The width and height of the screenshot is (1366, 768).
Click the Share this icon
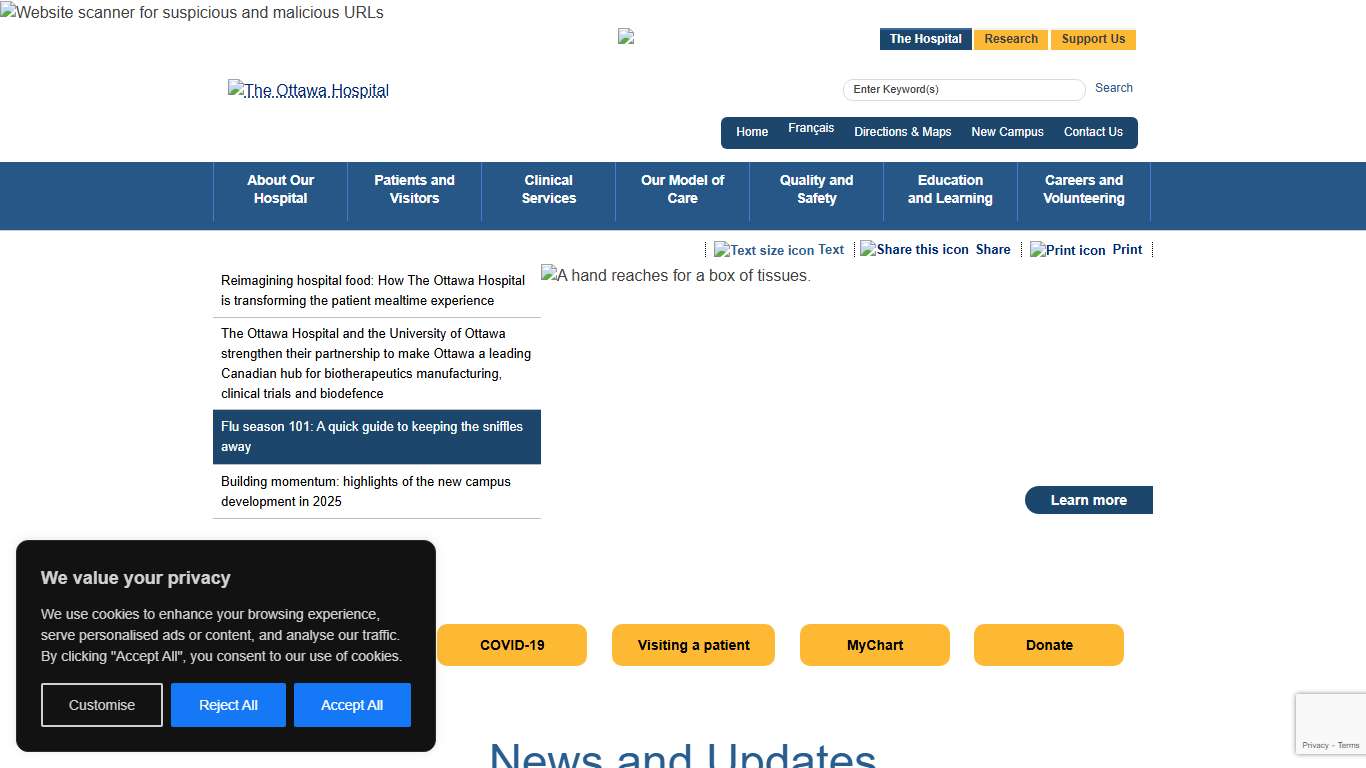pyautogui.click(x=914, y=249)
